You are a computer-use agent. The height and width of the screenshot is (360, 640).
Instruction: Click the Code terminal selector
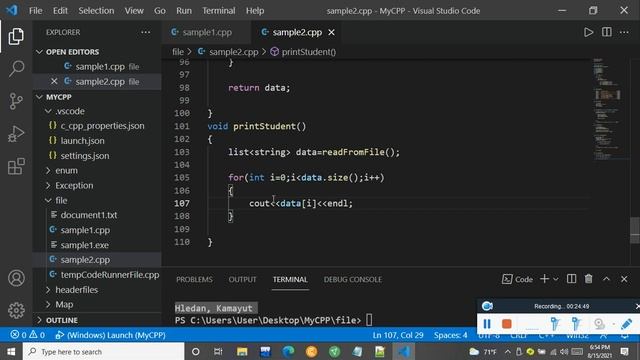pos(517,279)
